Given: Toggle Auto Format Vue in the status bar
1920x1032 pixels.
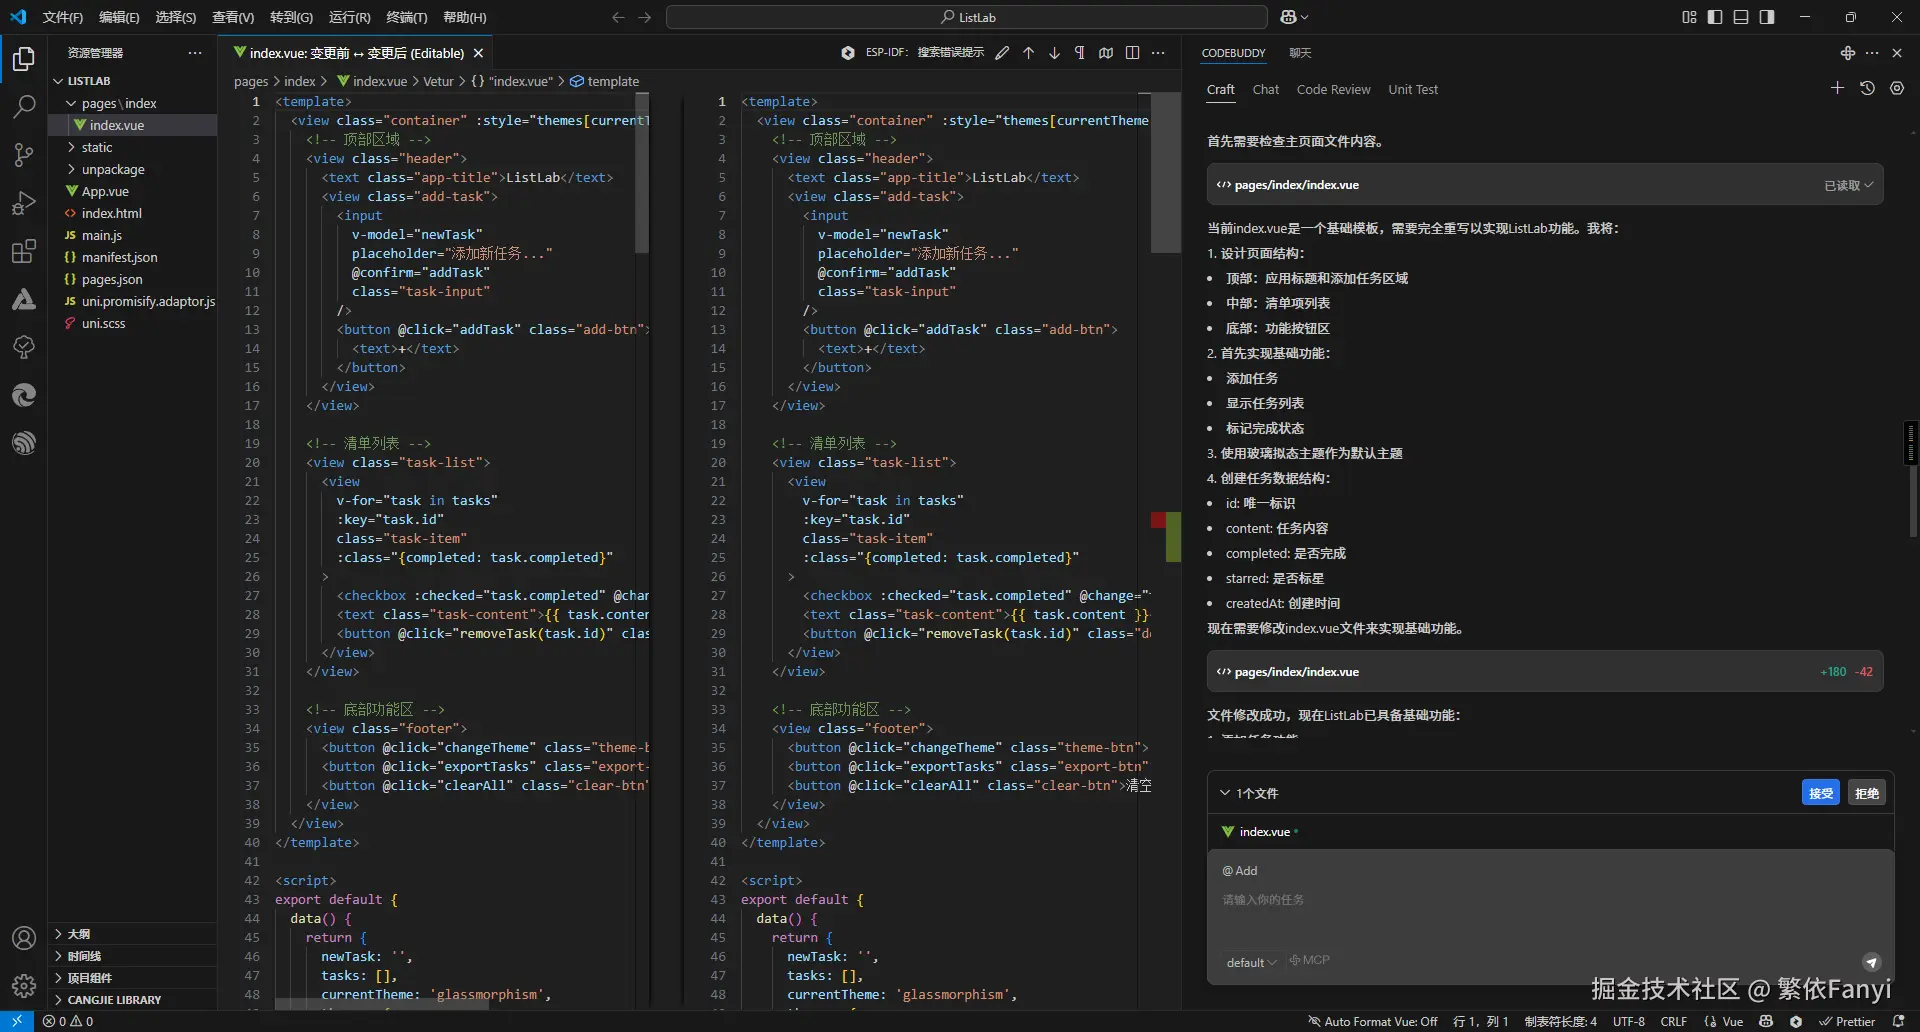Looking at the screenshot, I should click(x=1372, y=1021).
